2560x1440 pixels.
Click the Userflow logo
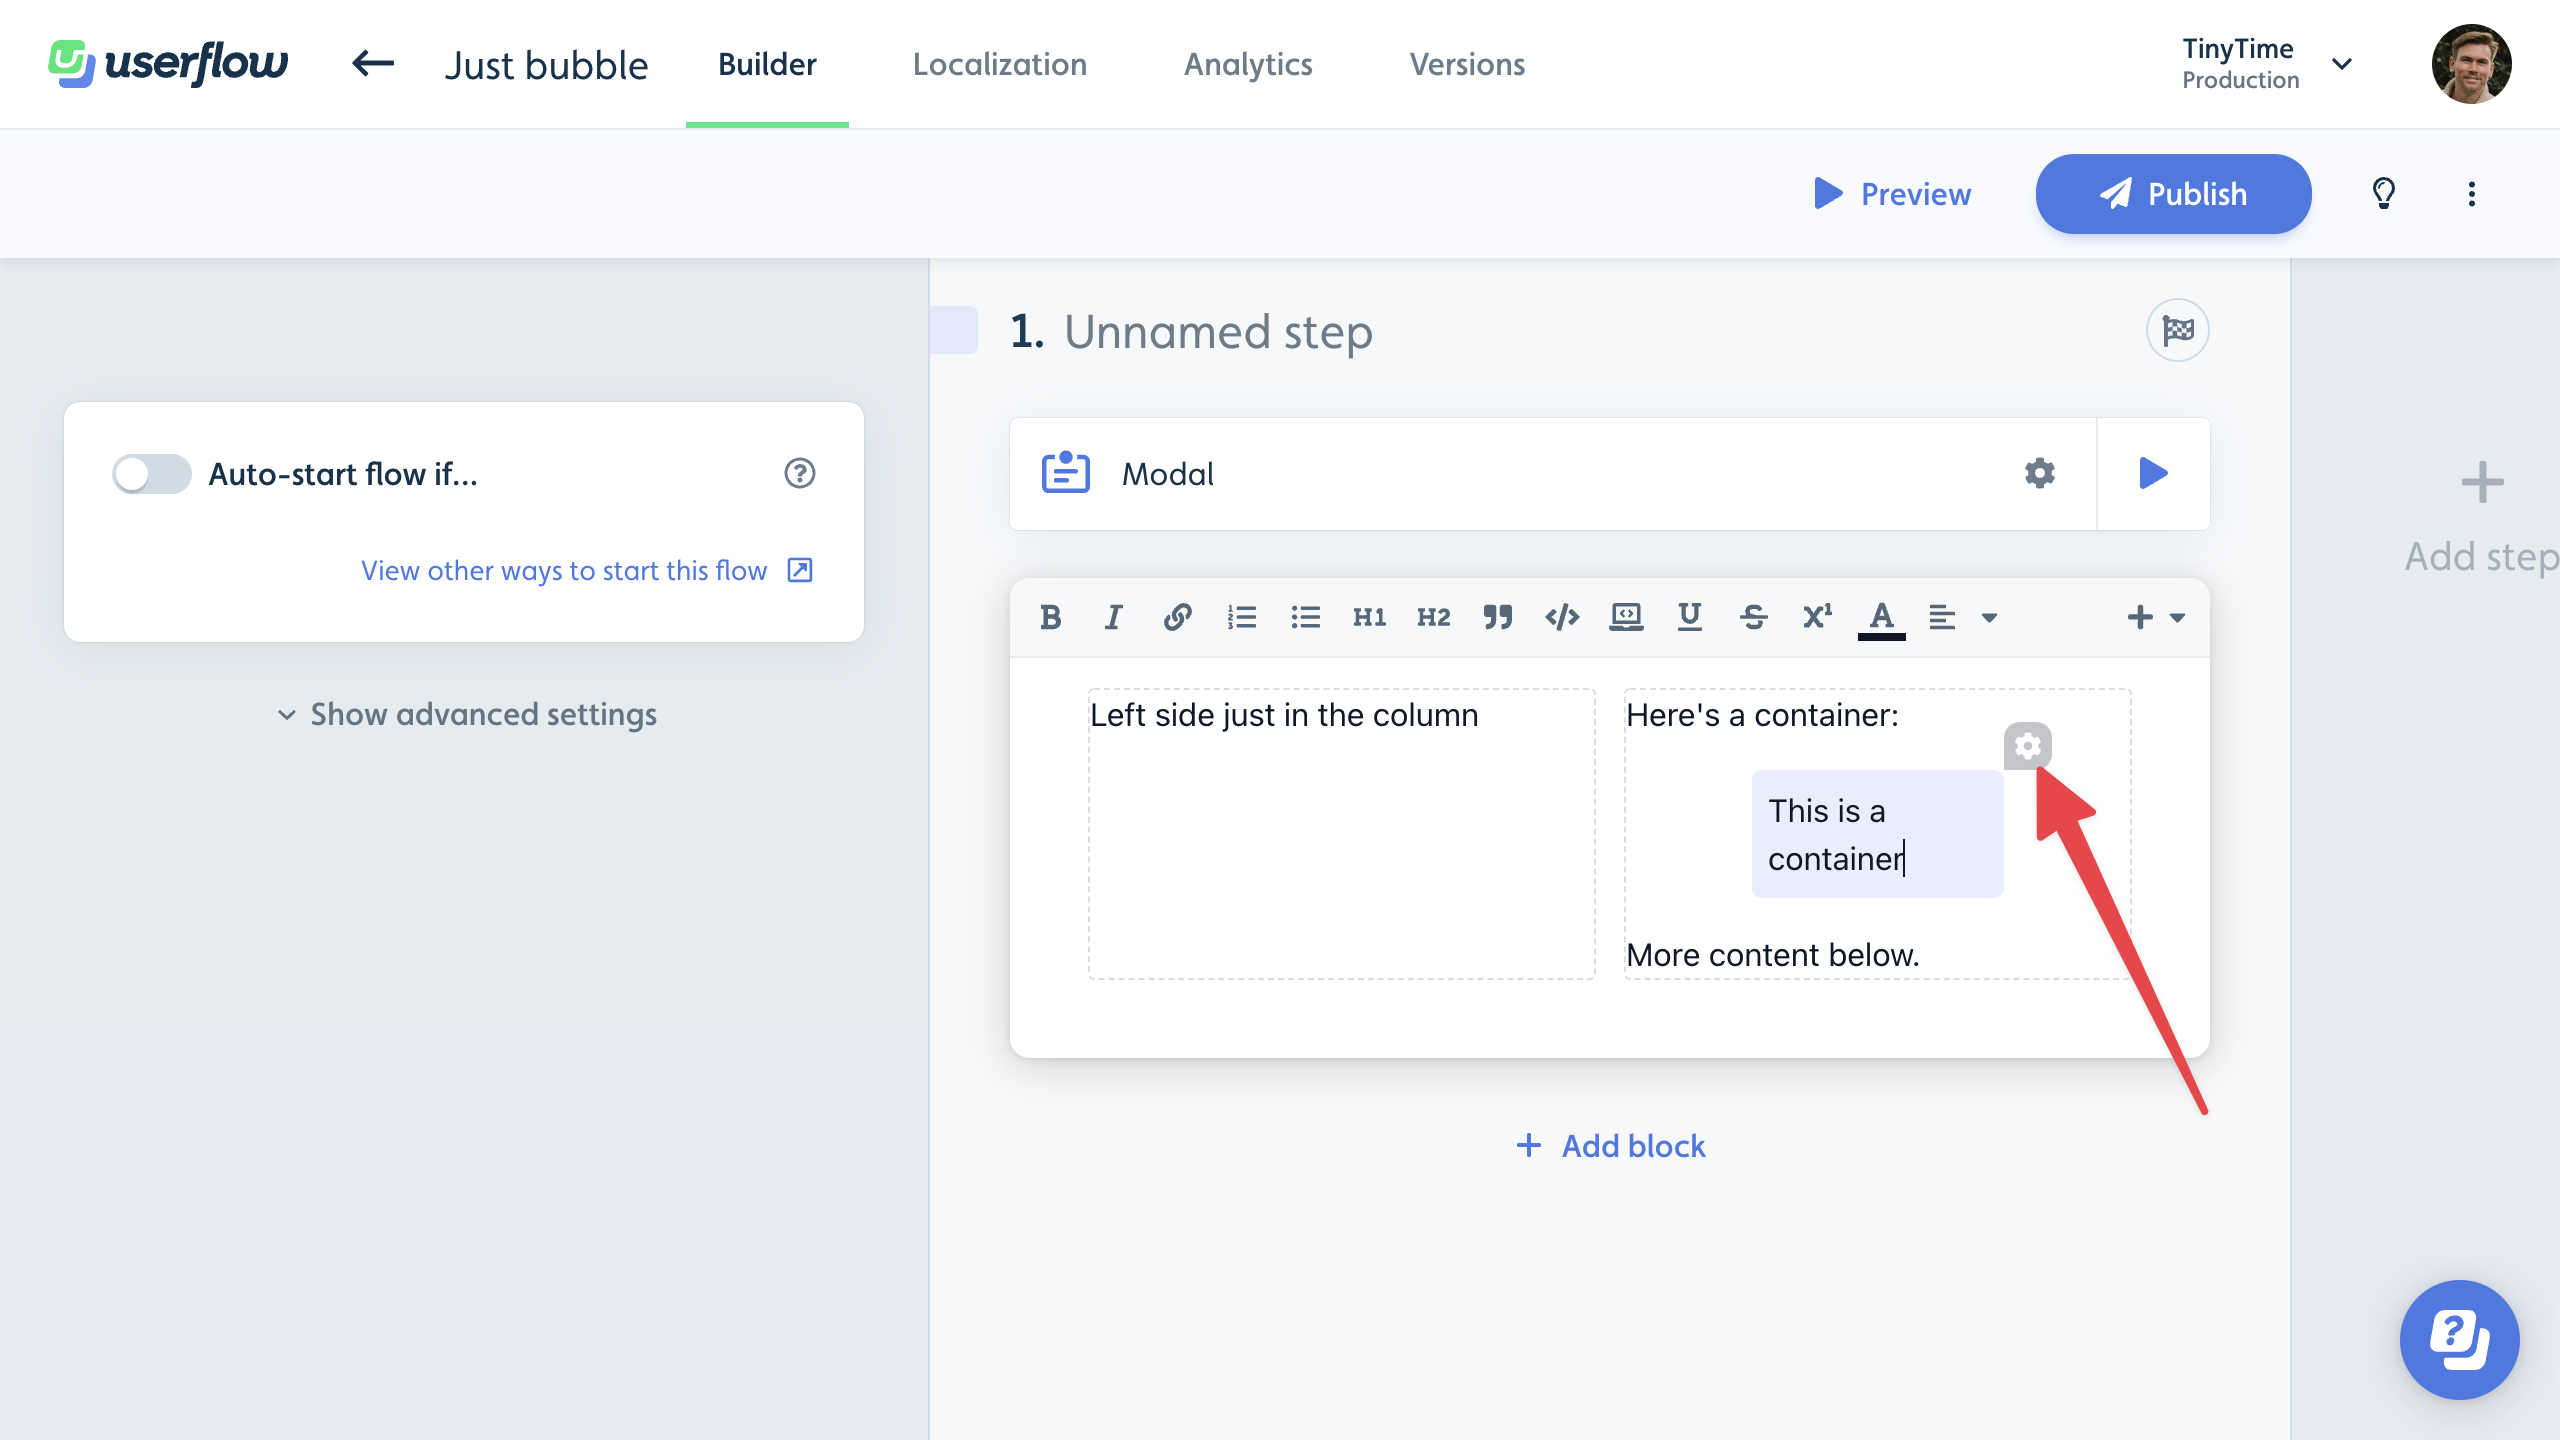click(168, 64)
